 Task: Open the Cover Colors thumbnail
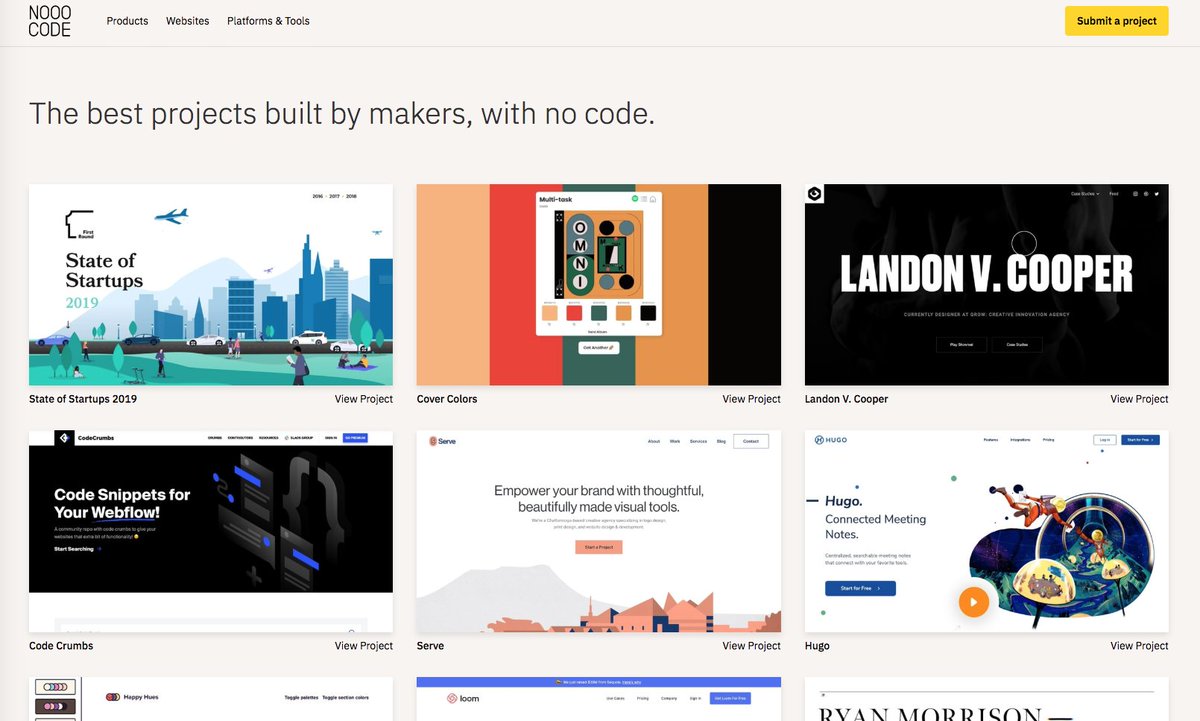tap(599, 284)
